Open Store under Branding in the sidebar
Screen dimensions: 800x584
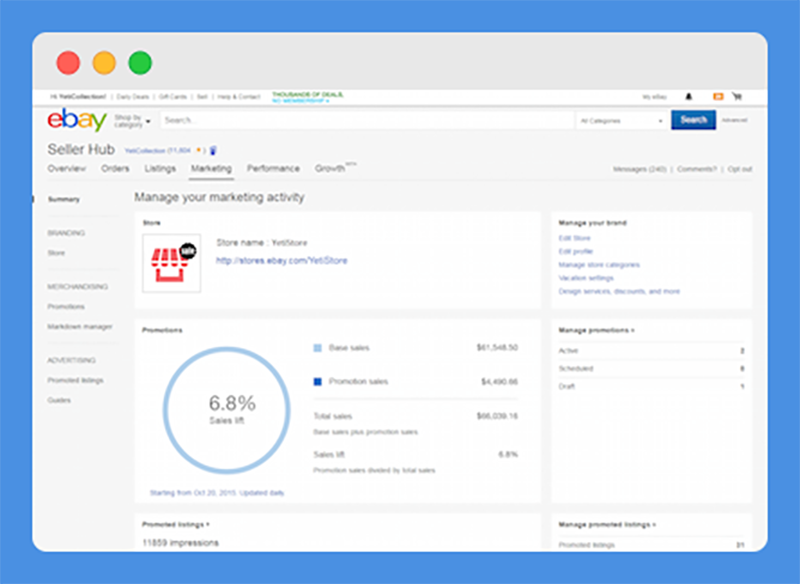click(x=56, y=253)
